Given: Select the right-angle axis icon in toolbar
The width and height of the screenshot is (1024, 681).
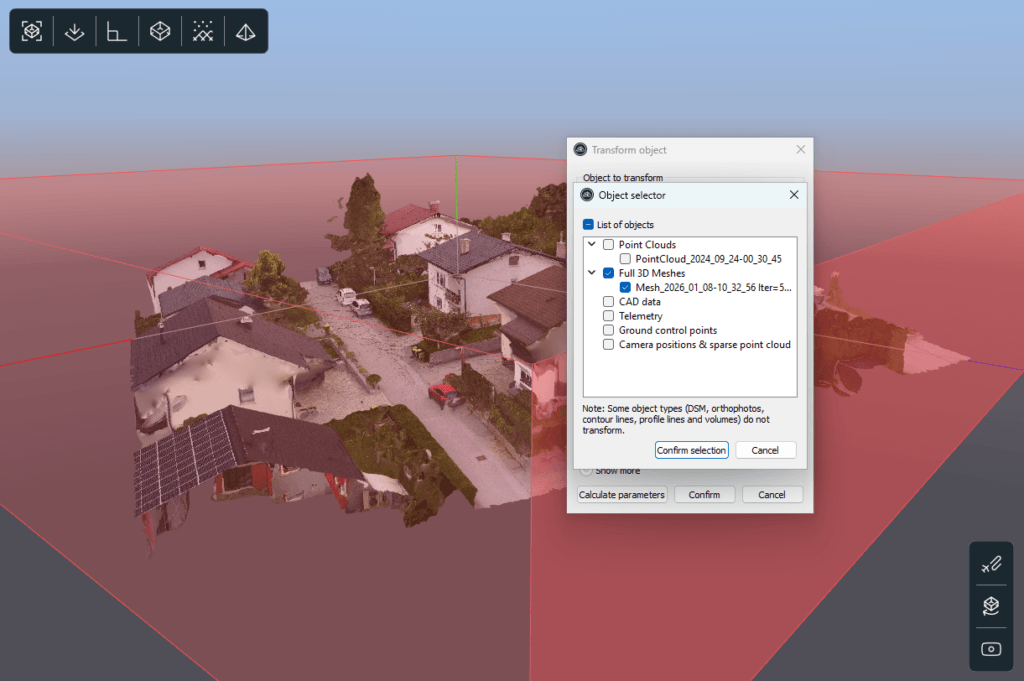Looking at the screenshot, I should (117, 32).
